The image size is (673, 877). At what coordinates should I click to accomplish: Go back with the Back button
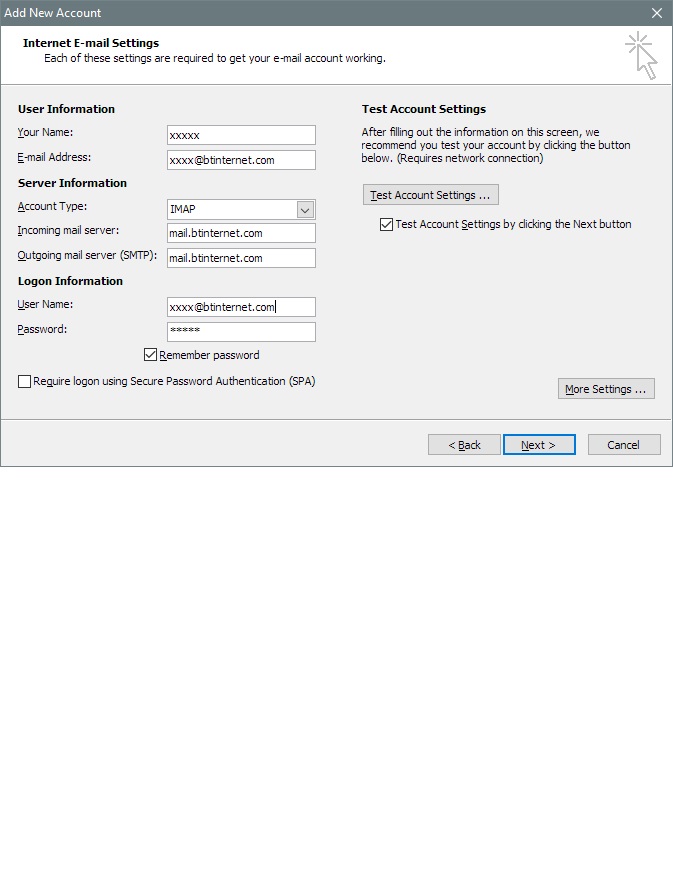[464, 445]
